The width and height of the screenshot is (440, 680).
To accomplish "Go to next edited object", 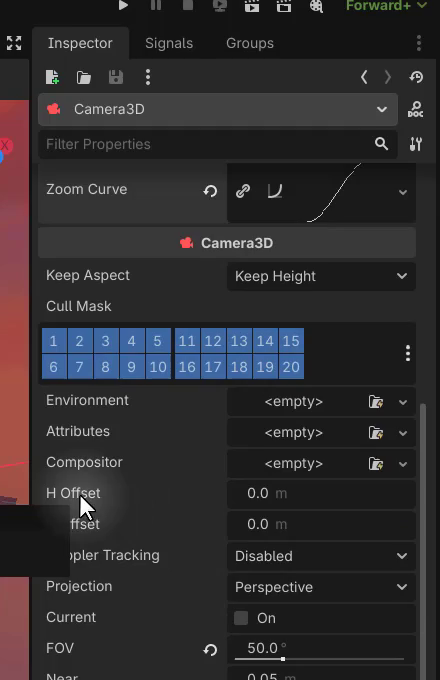I will tap(388, 77).
